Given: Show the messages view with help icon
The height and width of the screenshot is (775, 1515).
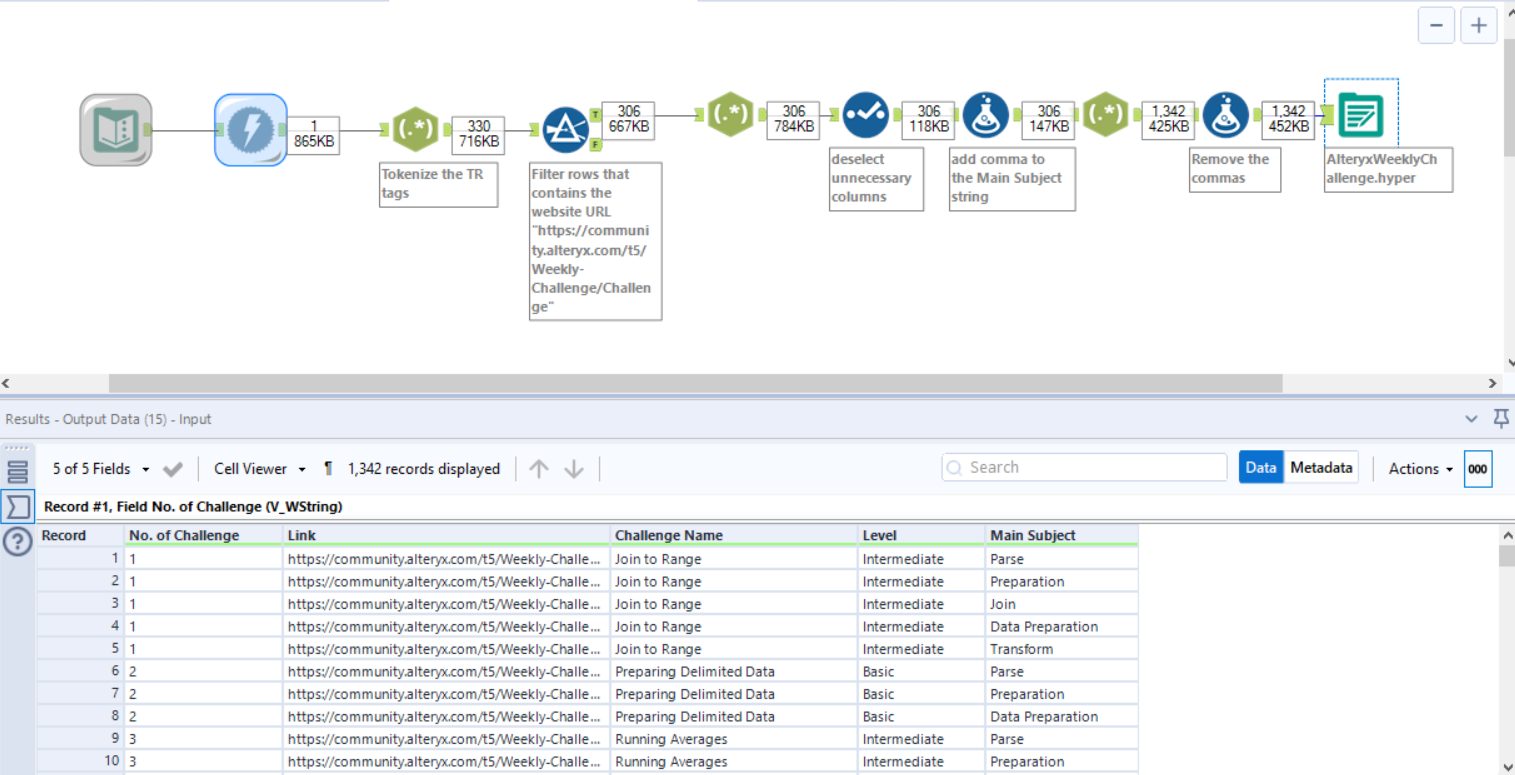Looking at the screenshot, I should [x=18, y=542].
